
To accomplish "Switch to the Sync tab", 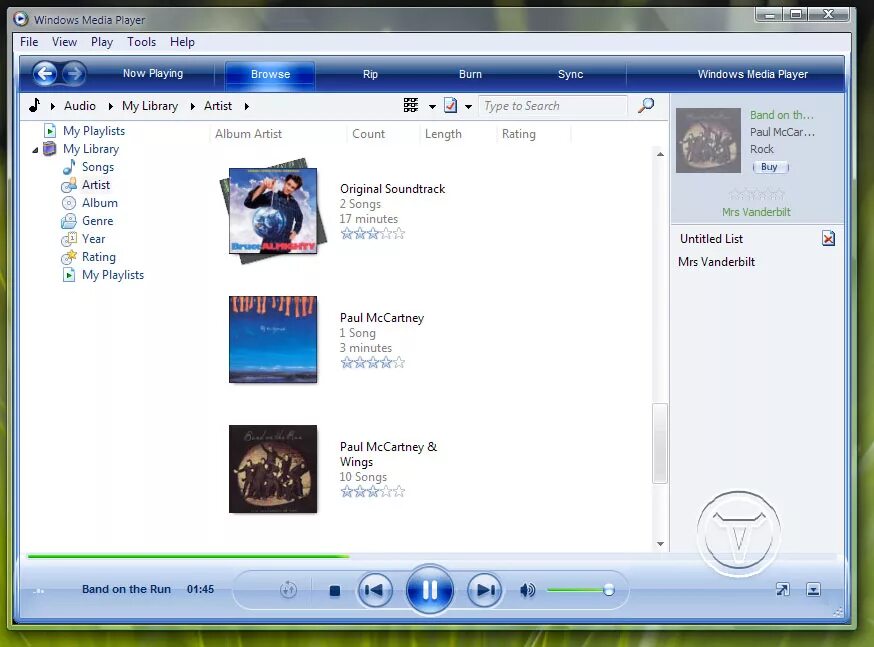I will [570, 74].
